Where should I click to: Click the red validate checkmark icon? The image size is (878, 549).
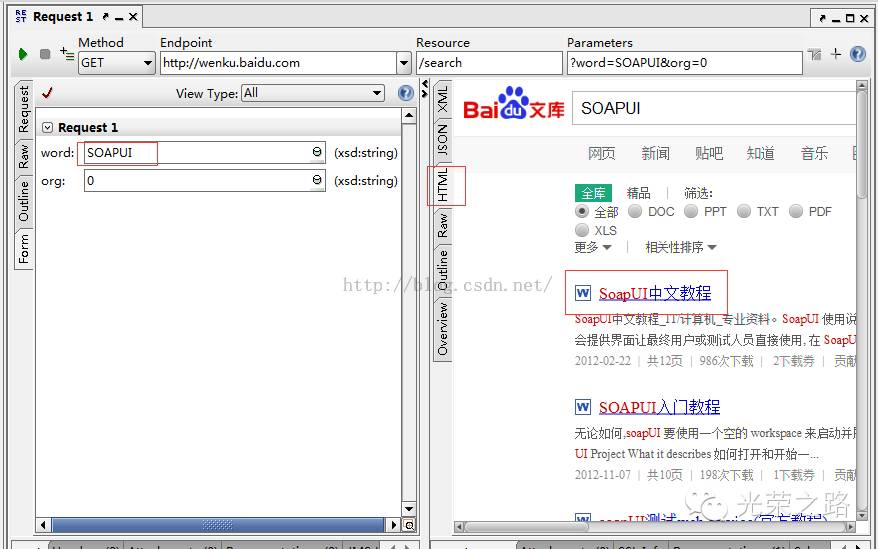47,93
